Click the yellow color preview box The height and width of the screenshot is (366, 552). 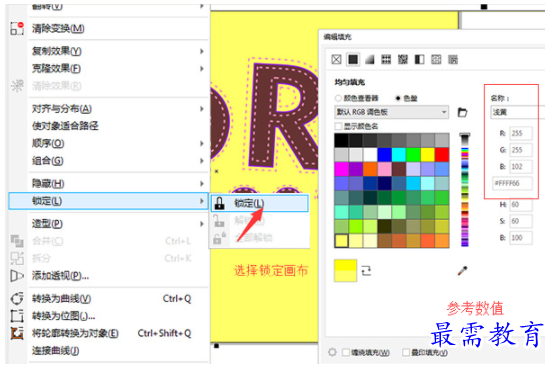point(345,270)
